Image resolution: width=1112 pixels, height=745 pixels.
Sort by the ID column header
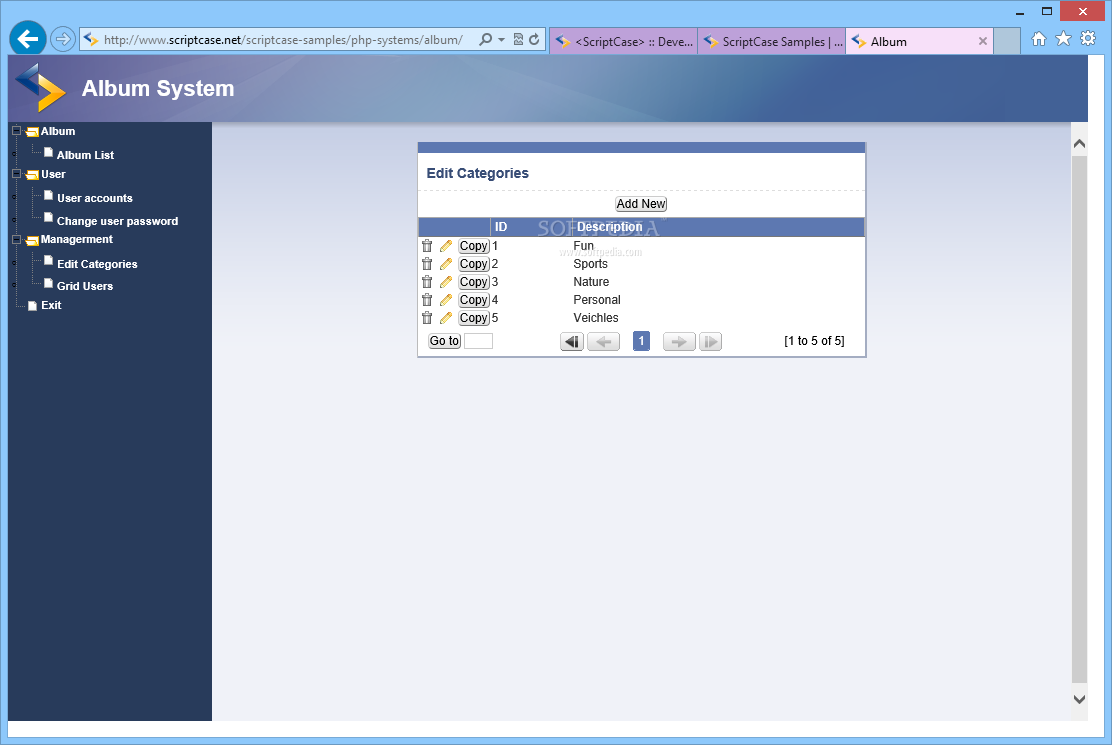click(x=501, y=227)
